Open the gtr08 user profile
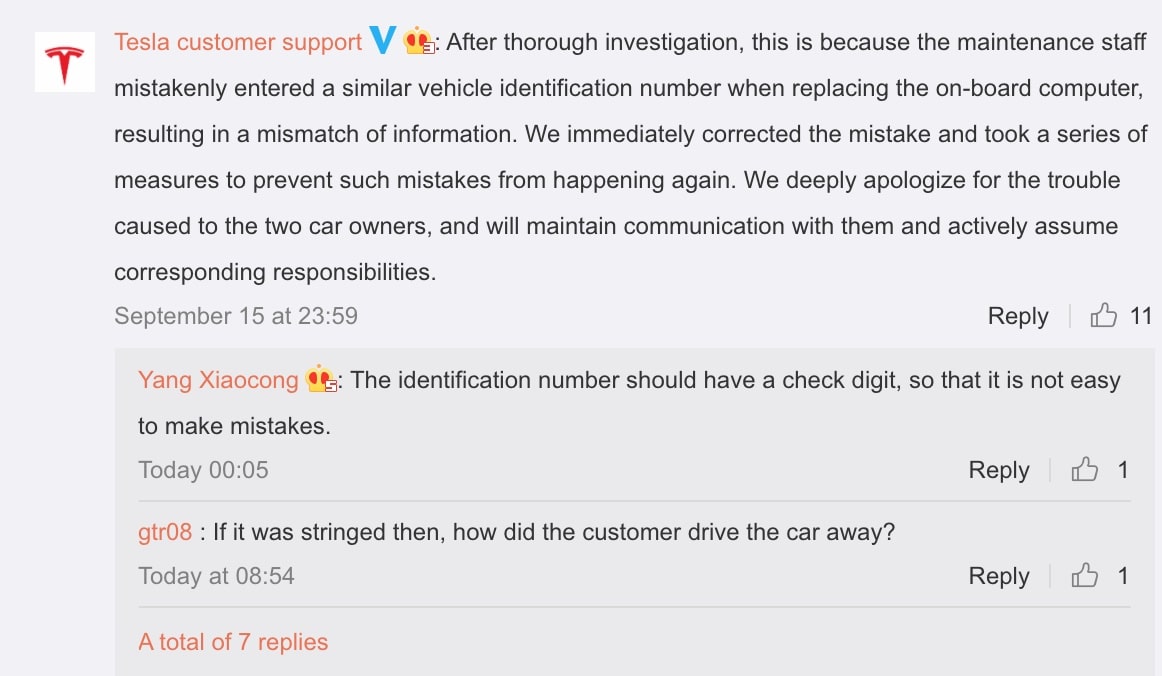This screenshot has width=1162, height=676. pos(165,532)
